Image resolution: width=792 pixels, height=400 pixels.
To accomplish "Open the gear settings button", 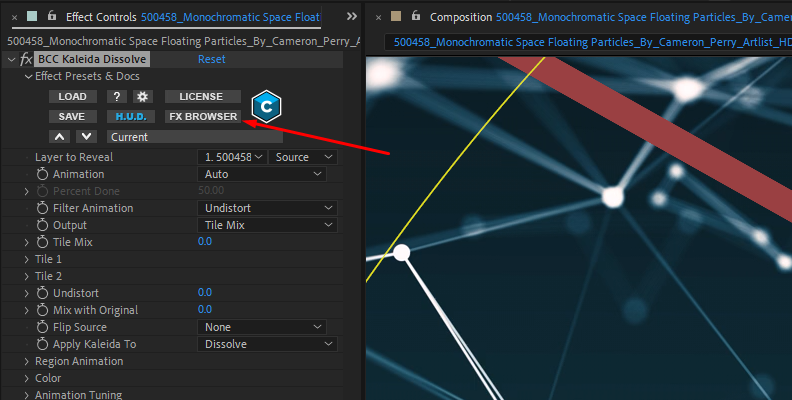I will click(x=142, y=96).
